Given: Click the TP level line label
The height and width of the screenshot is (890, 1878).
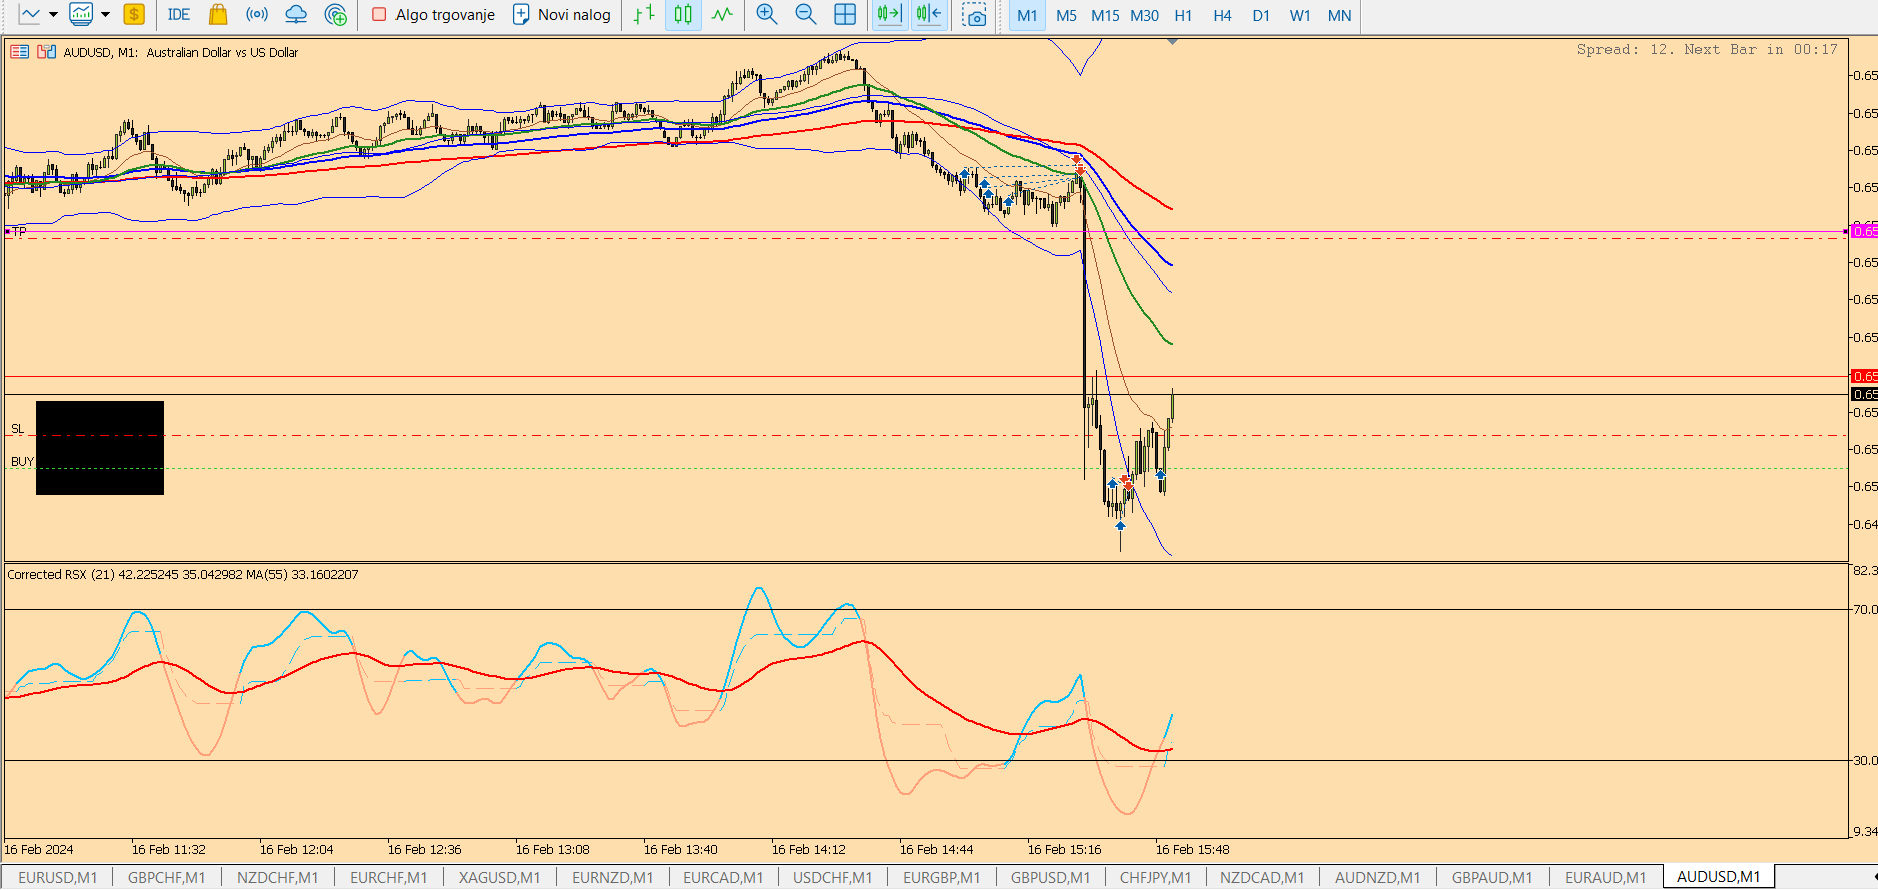Looking at the screenshot, I should click(x=19, y=231).
